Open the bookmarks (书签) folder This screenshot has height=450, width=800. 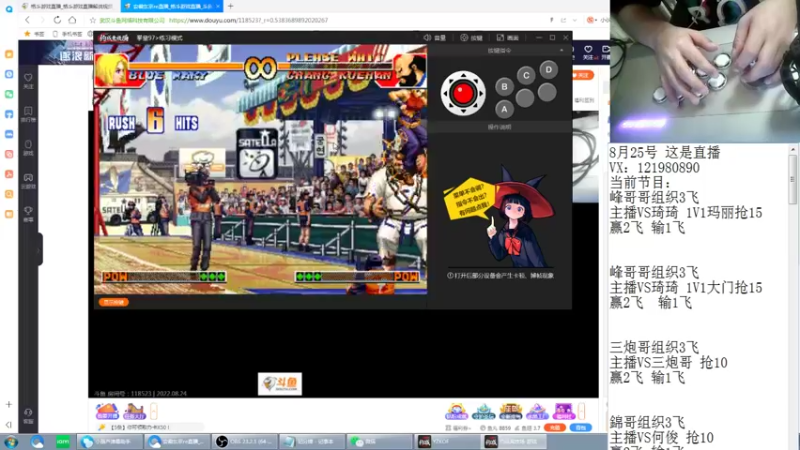point(35,34)
